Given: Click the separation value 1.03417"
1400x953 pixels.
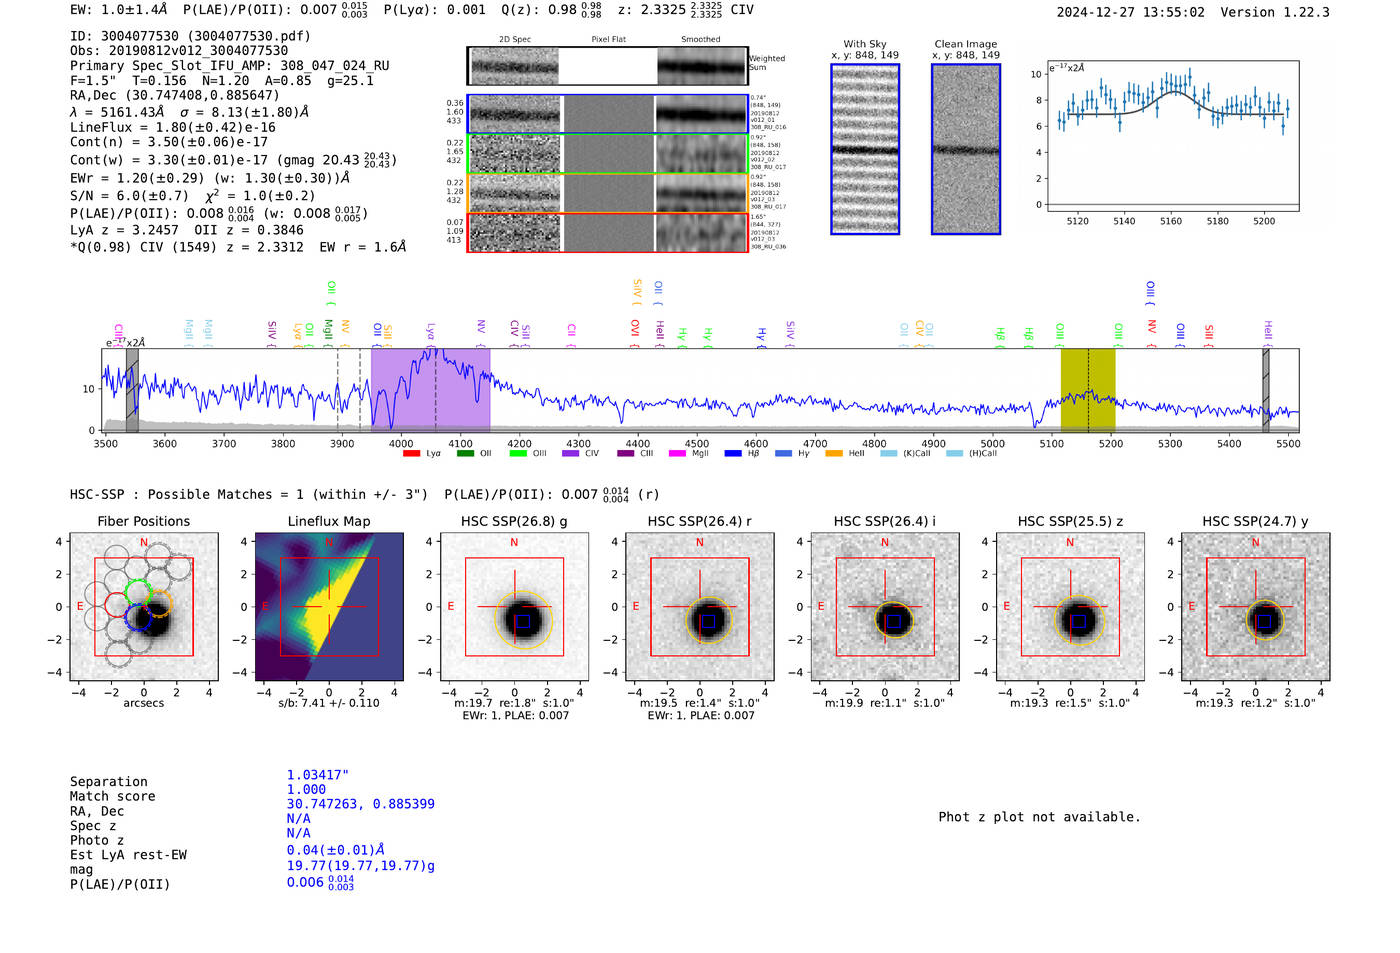Looking at the screenshot, I should click(x=318, y=775).
